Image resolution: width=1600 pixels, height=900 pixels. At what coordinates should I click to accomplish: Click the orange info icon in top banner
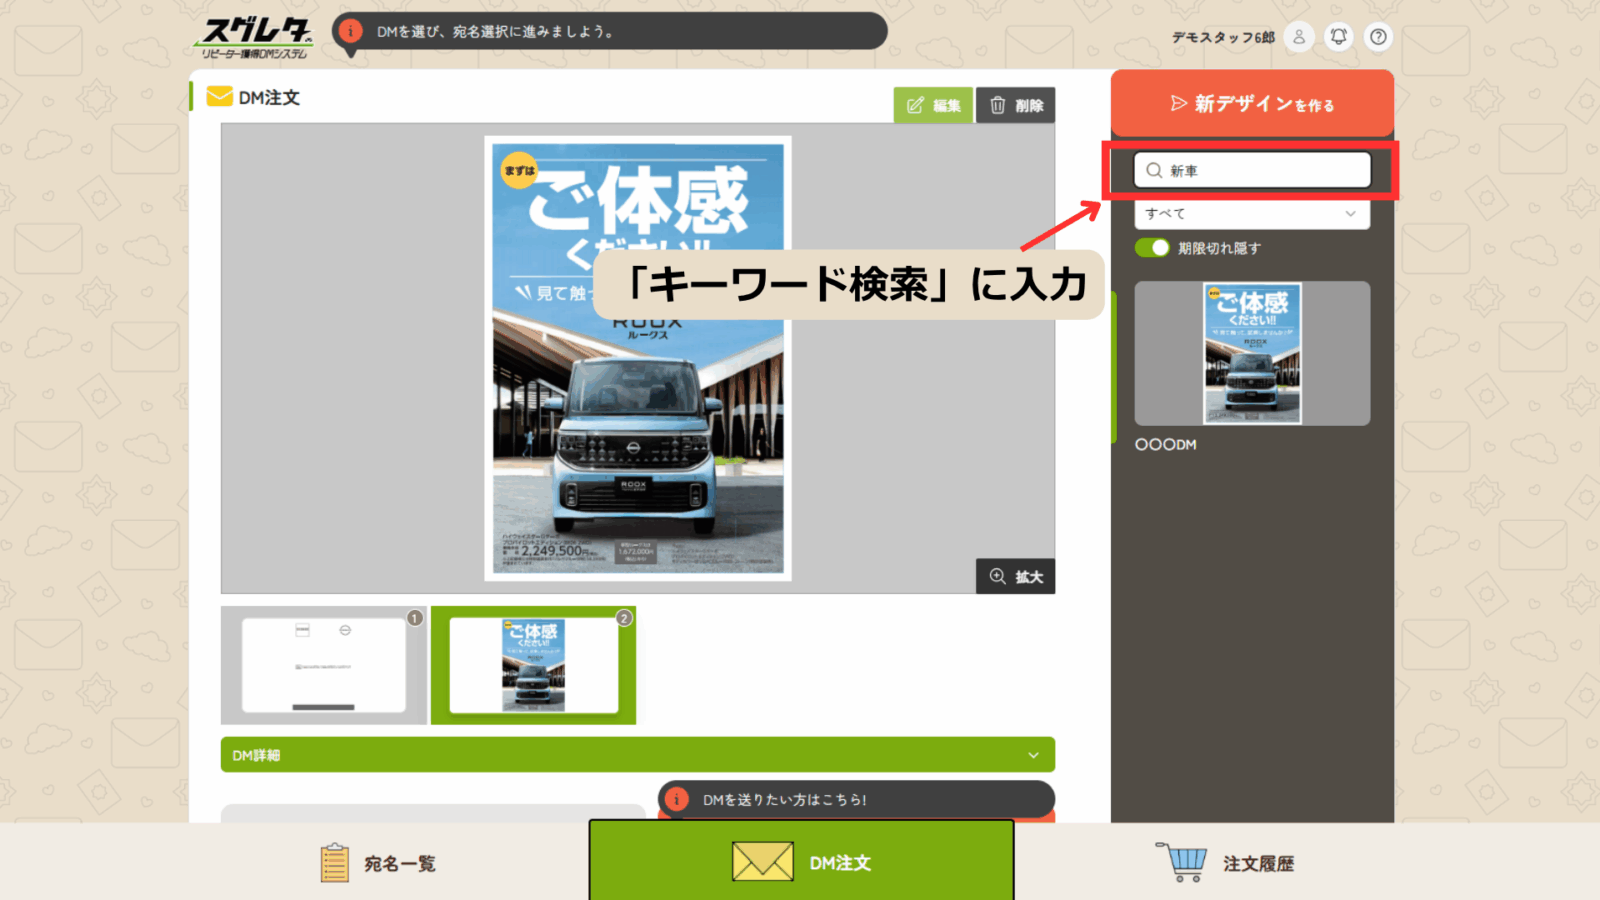click(350, 31)
